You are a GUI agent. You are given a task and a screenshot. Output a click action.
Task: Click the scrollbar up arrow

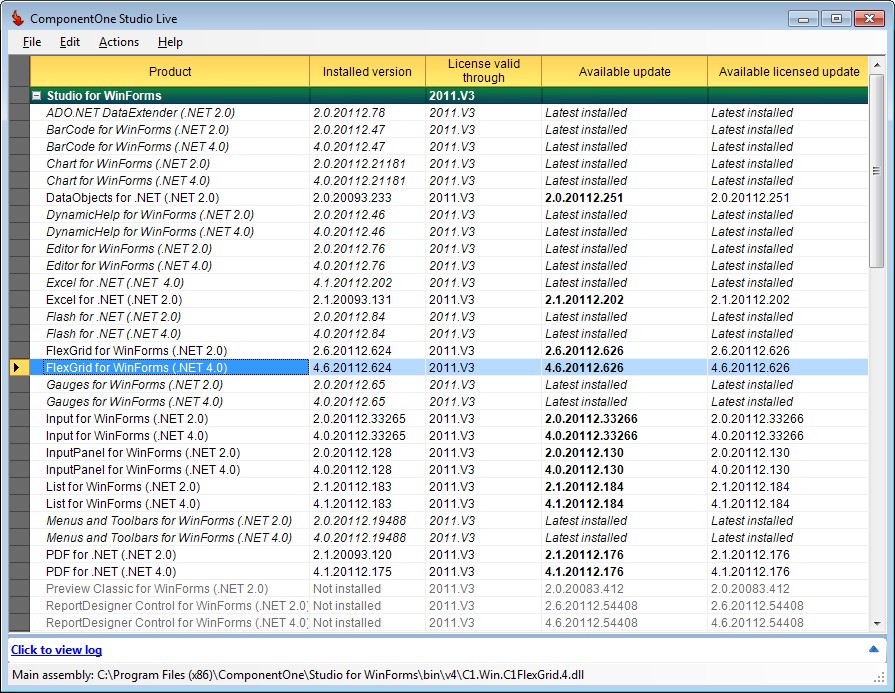(877, 64)
